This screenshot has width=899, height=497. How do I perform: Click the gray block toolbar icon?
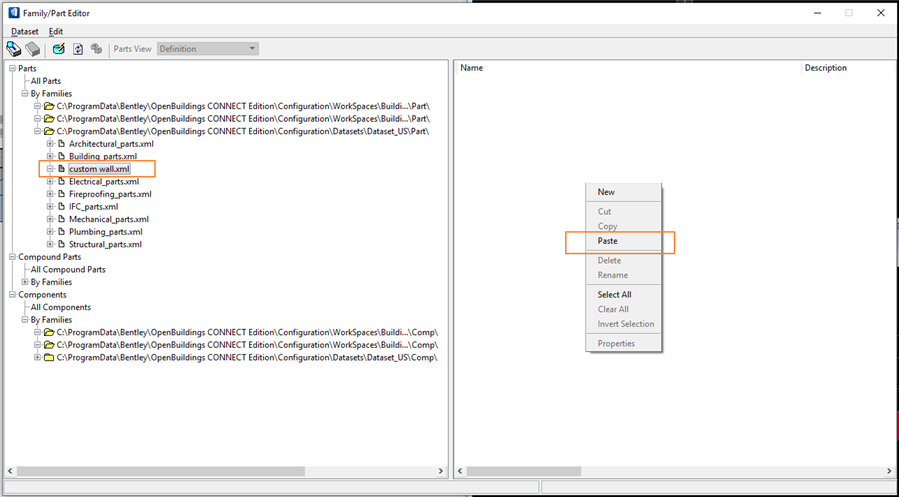33,49
